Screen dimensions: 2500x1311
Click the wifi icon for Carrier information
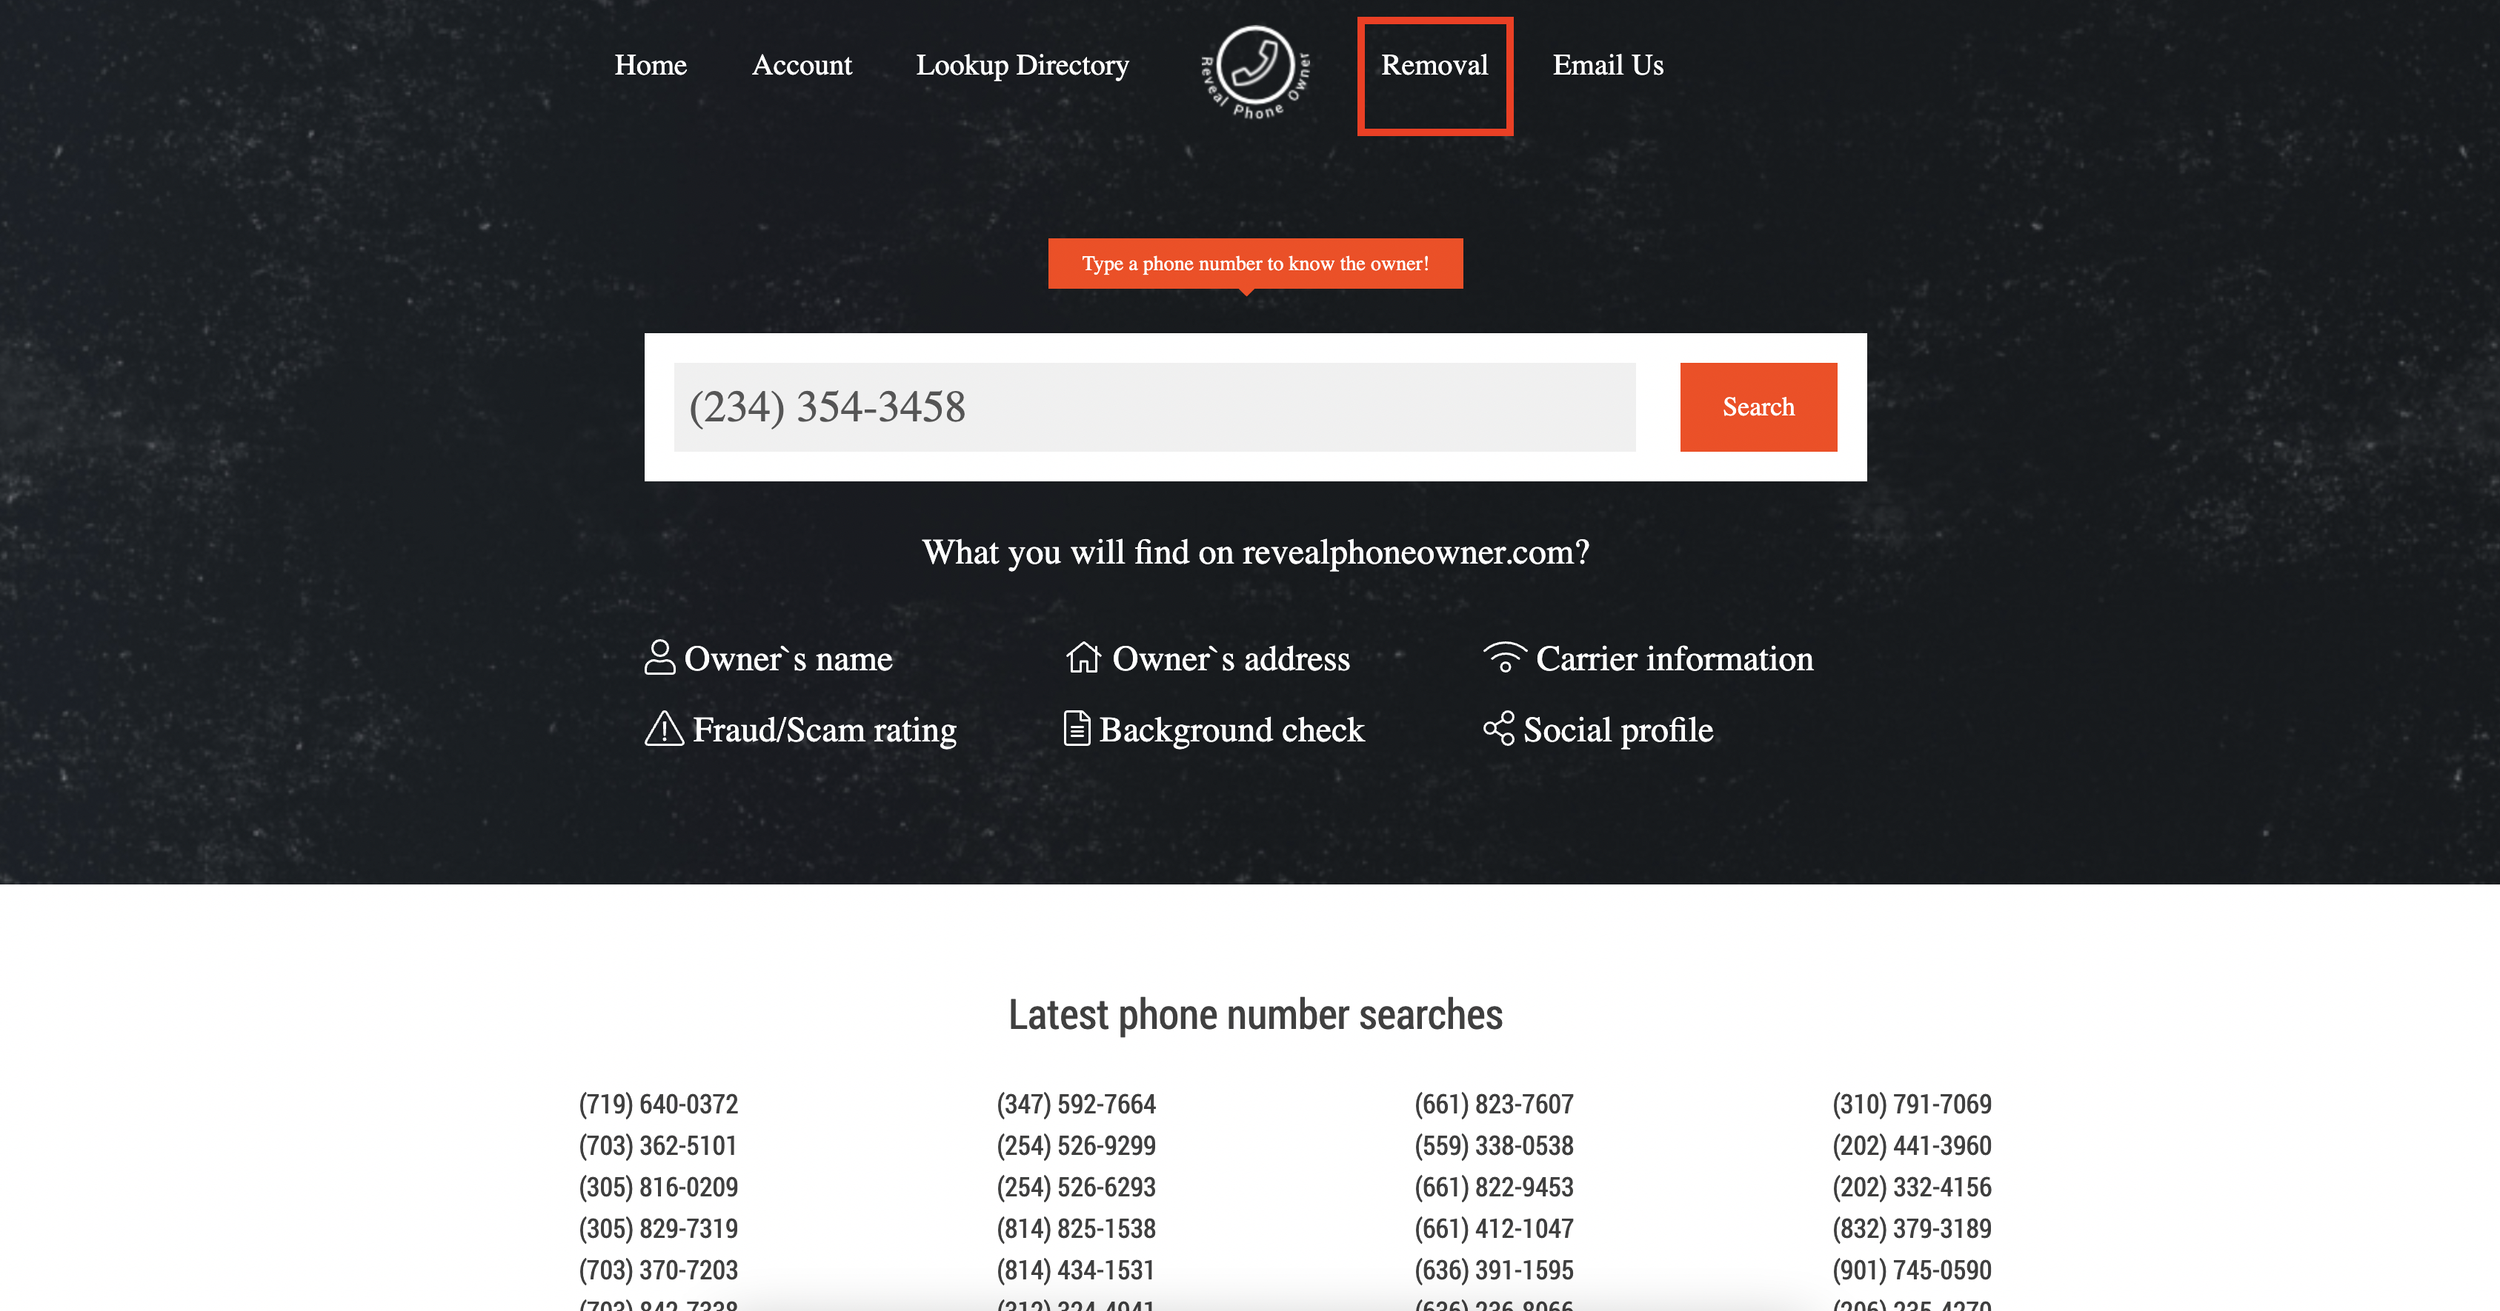1503,658
